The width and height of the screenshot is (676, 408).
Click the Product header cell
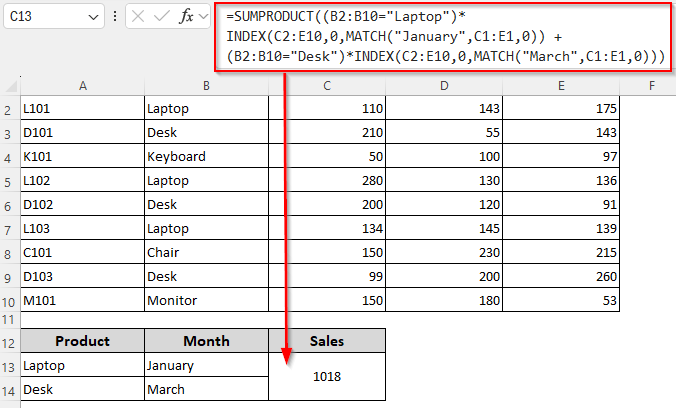pos(82,341)
